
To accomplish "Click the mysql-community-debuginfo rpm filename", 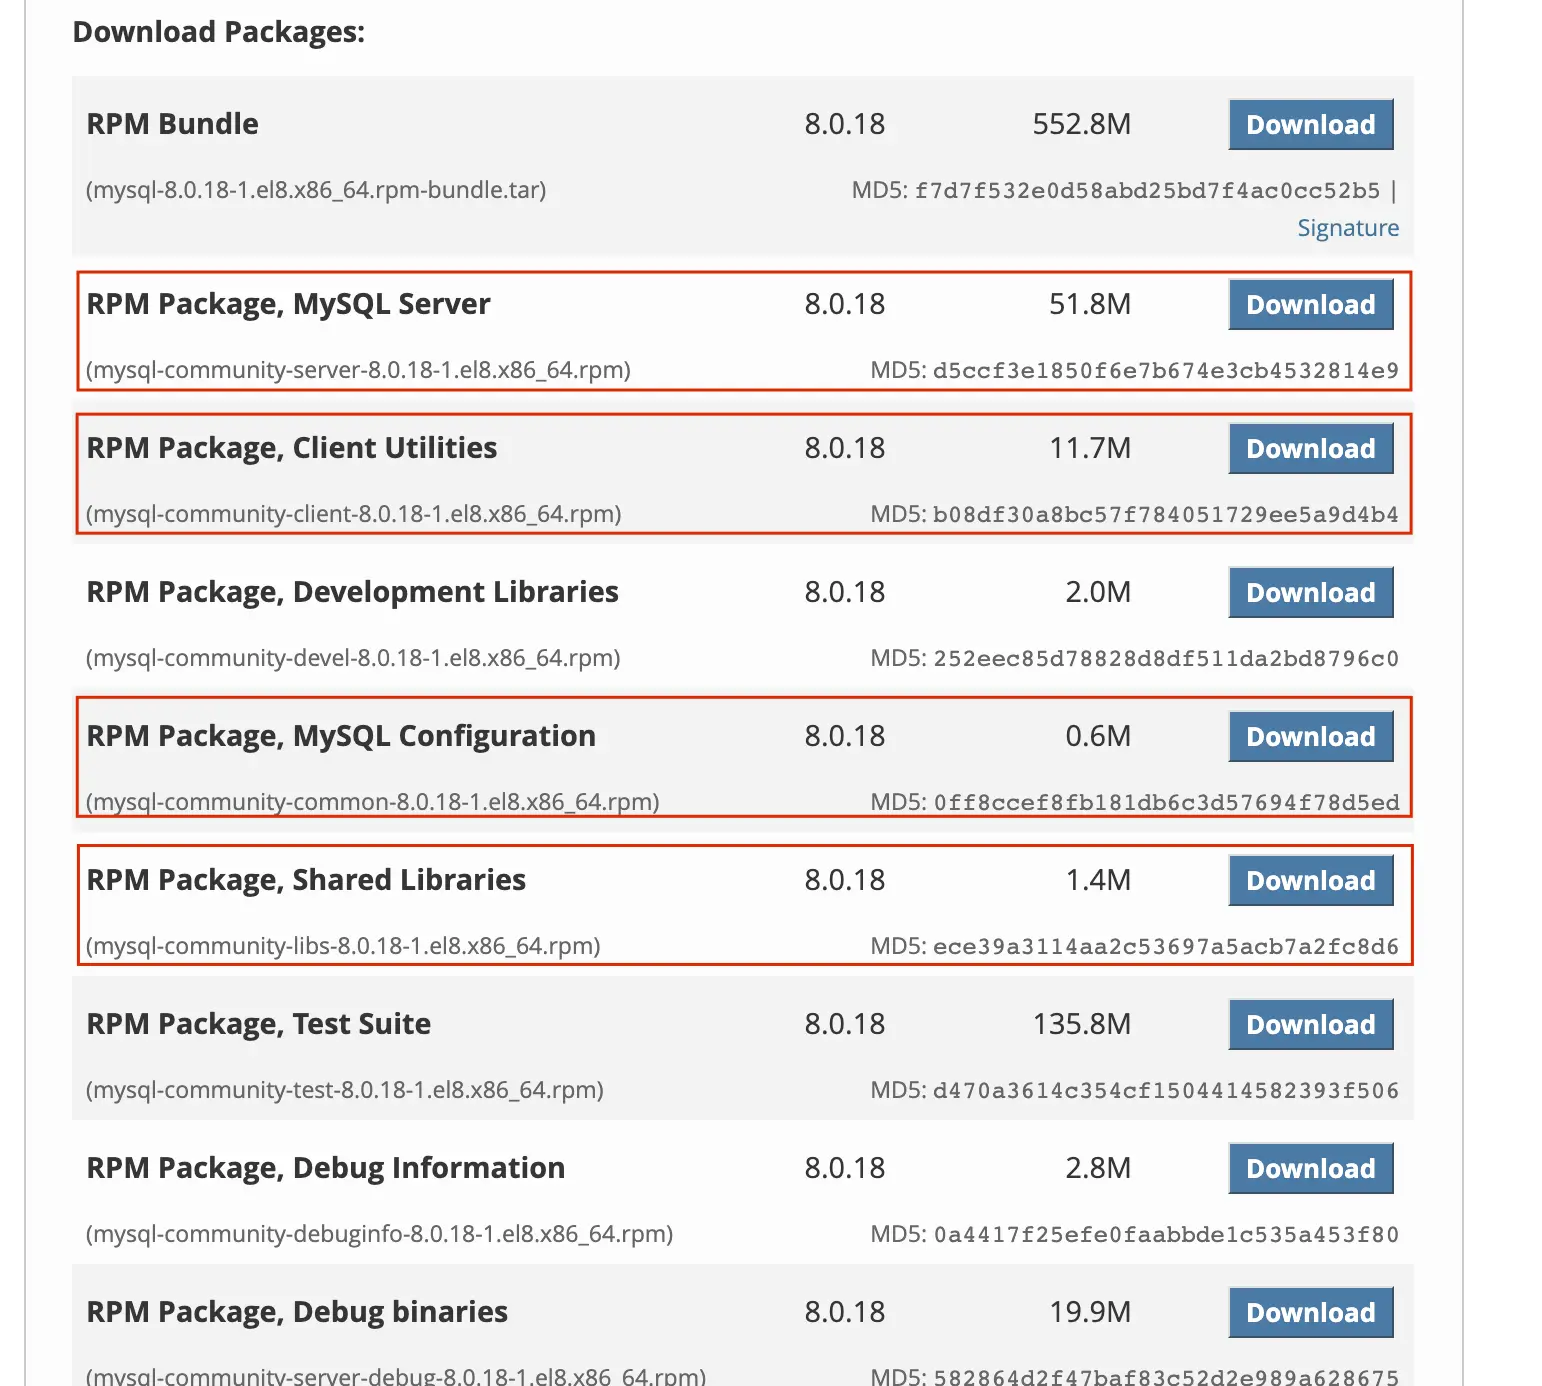I will tap(379, 1234).
